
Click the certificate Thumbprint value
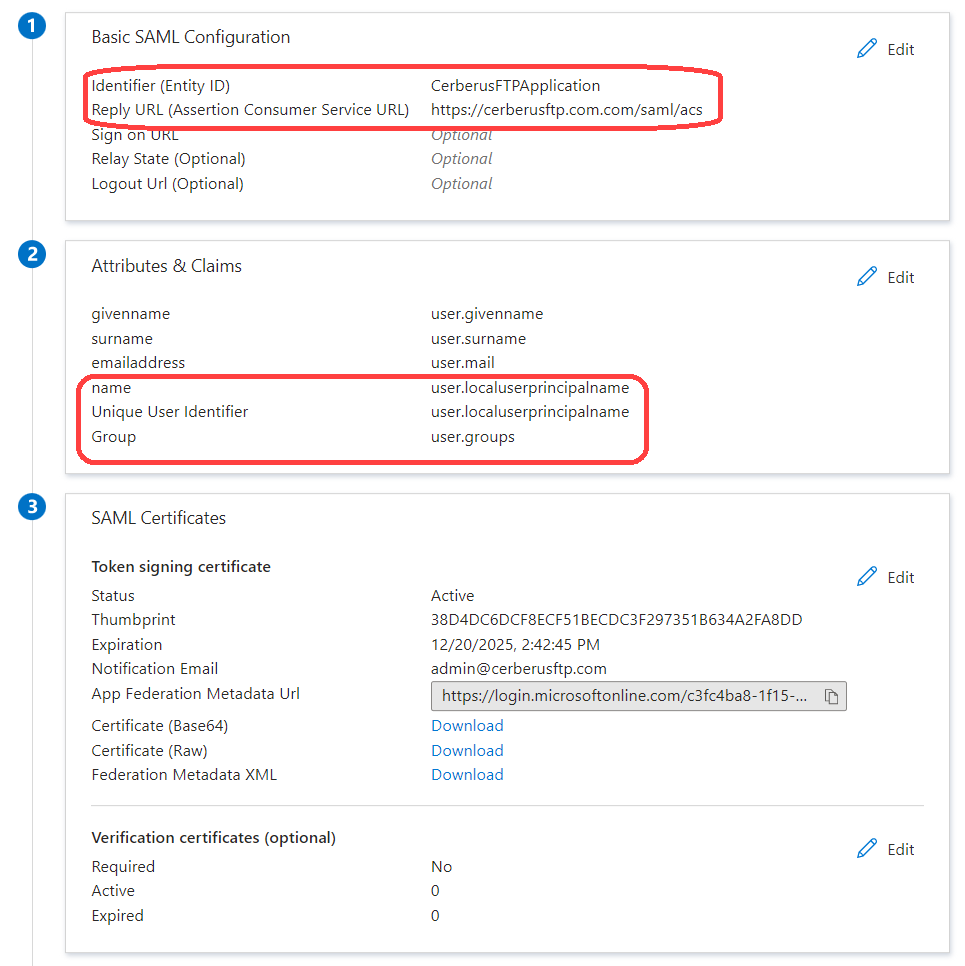coord(616,620)
